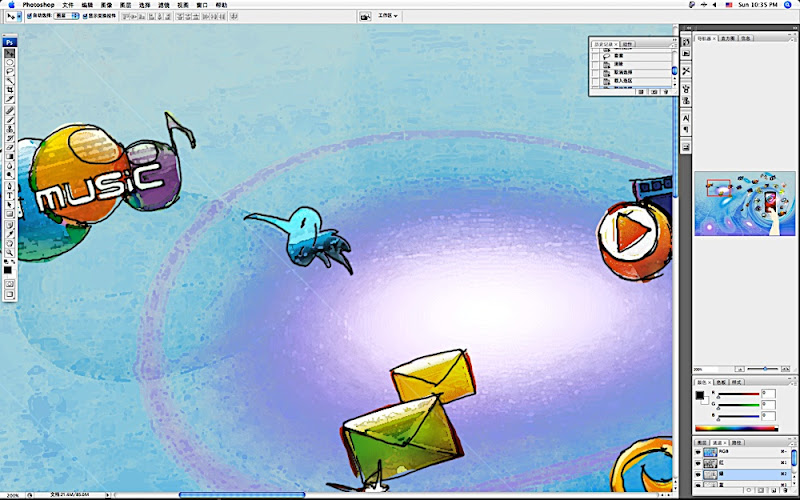Set history brush source beside 取消选择
Viewport: 800px width, 500px height.
point(595,73)
